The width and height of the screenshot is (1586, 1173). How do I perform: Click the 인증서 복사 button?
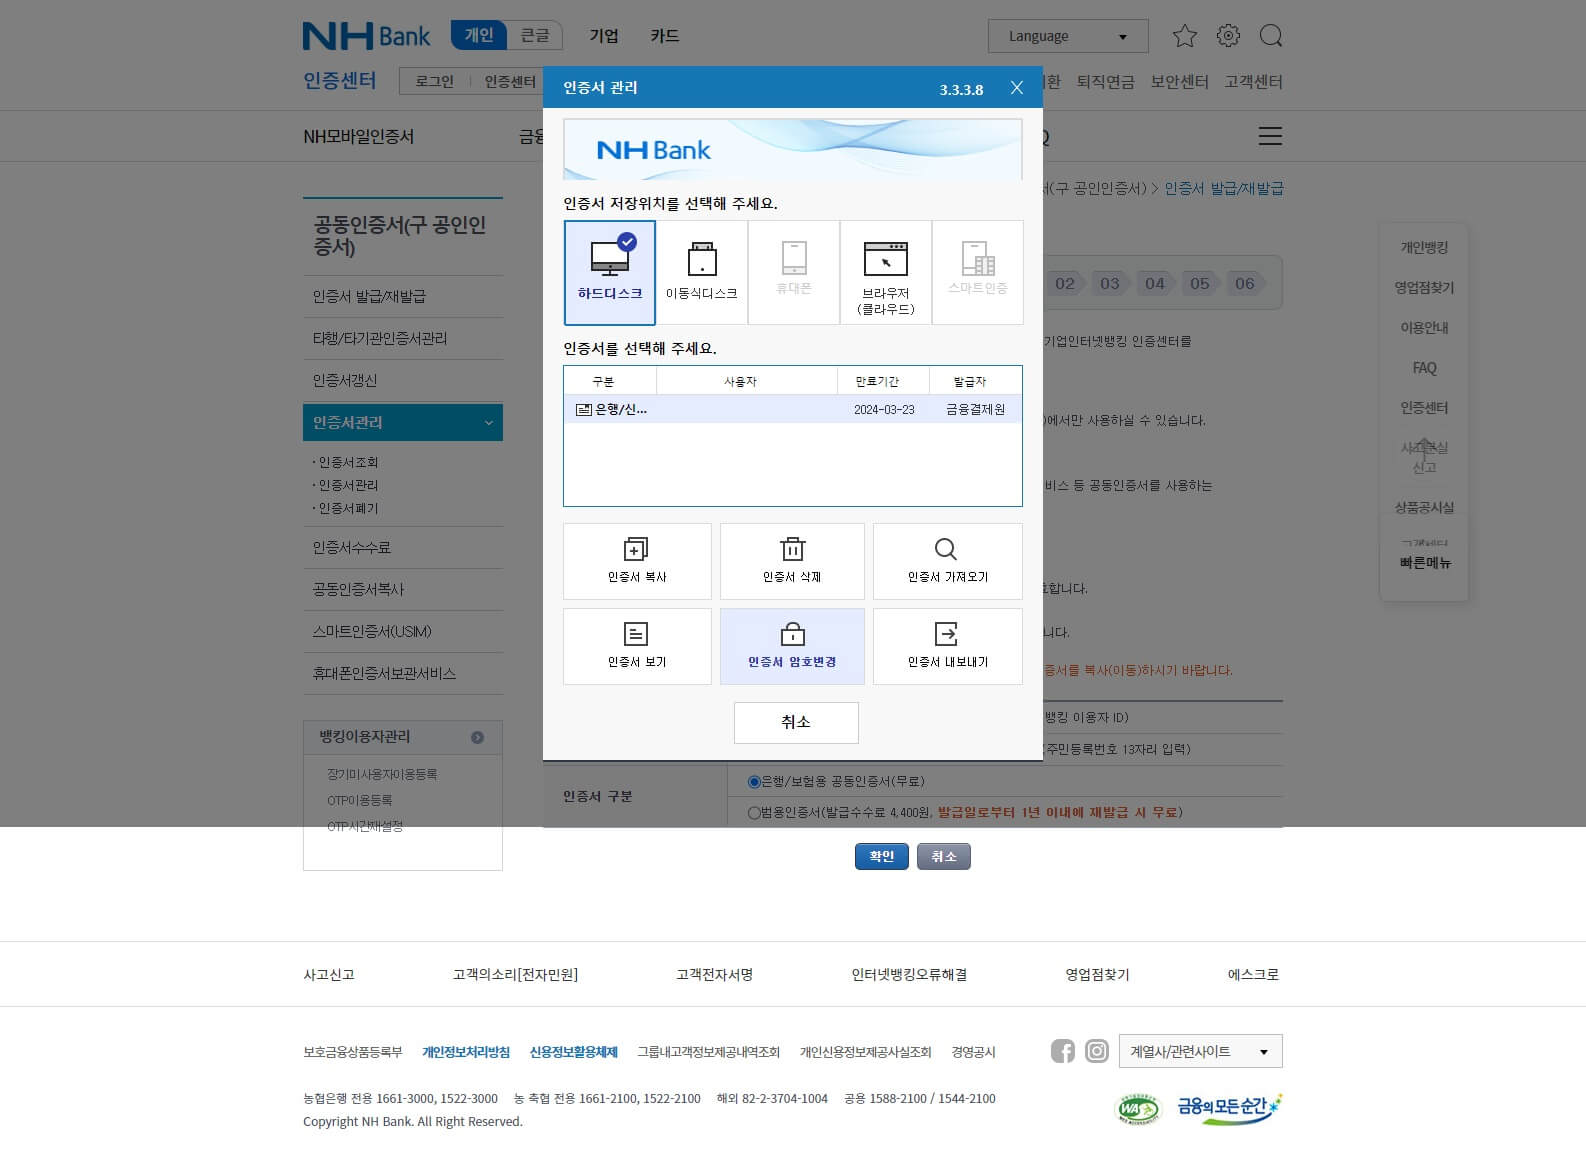(637, 561)
